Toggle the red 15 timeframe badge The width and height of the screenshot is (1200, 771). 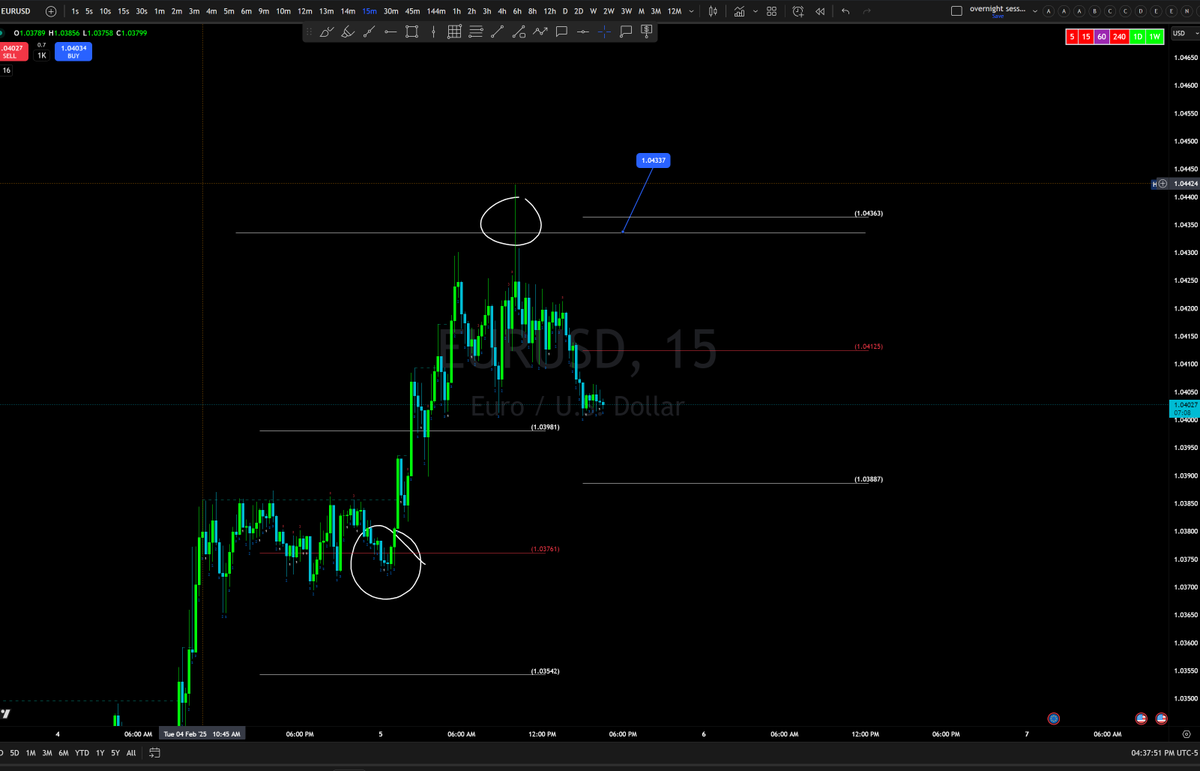pyautogui.click(x=1086, y=37)
